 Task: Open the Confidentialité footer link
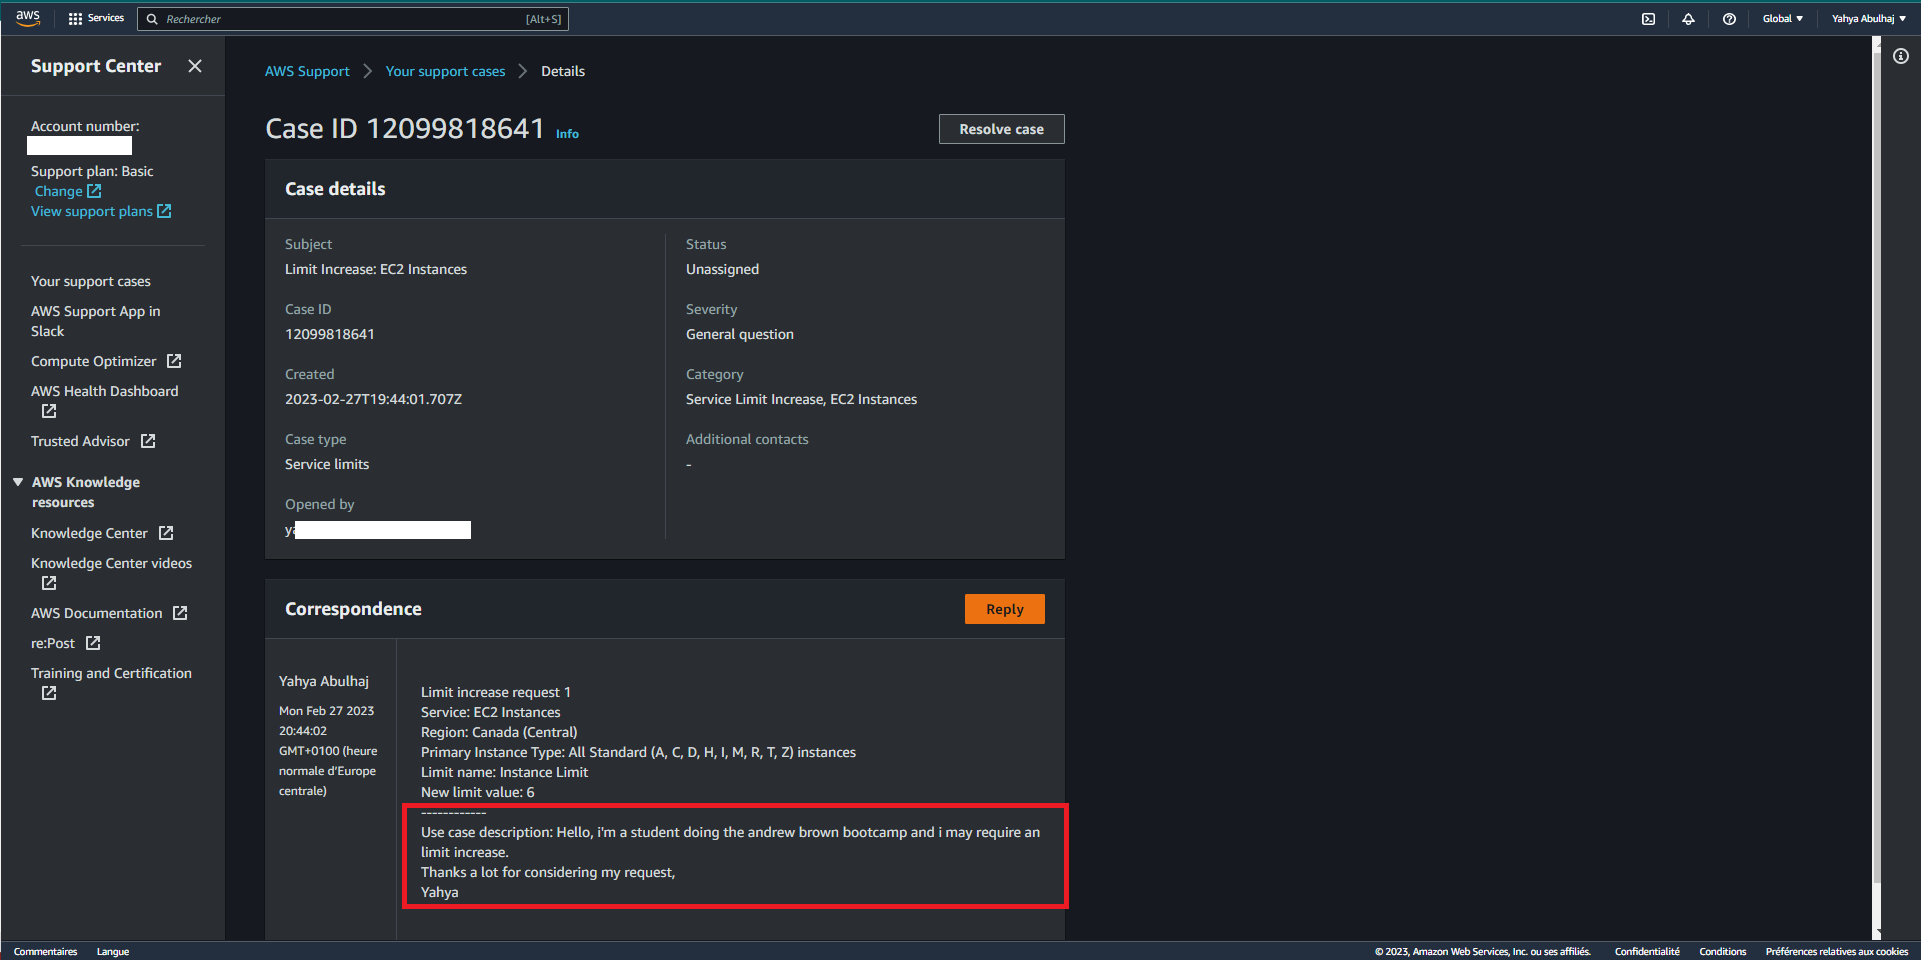click(1647, 951)
